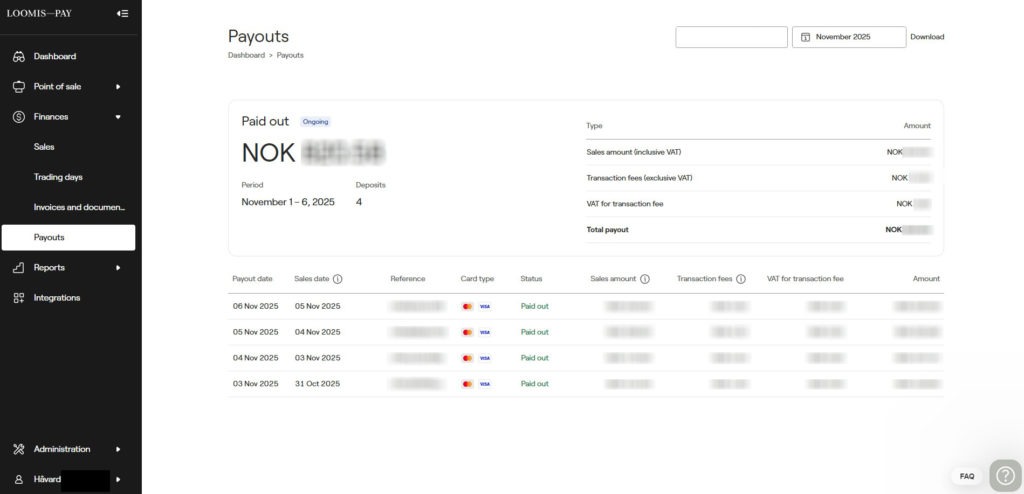Open Trading days page

click(58, 177)
